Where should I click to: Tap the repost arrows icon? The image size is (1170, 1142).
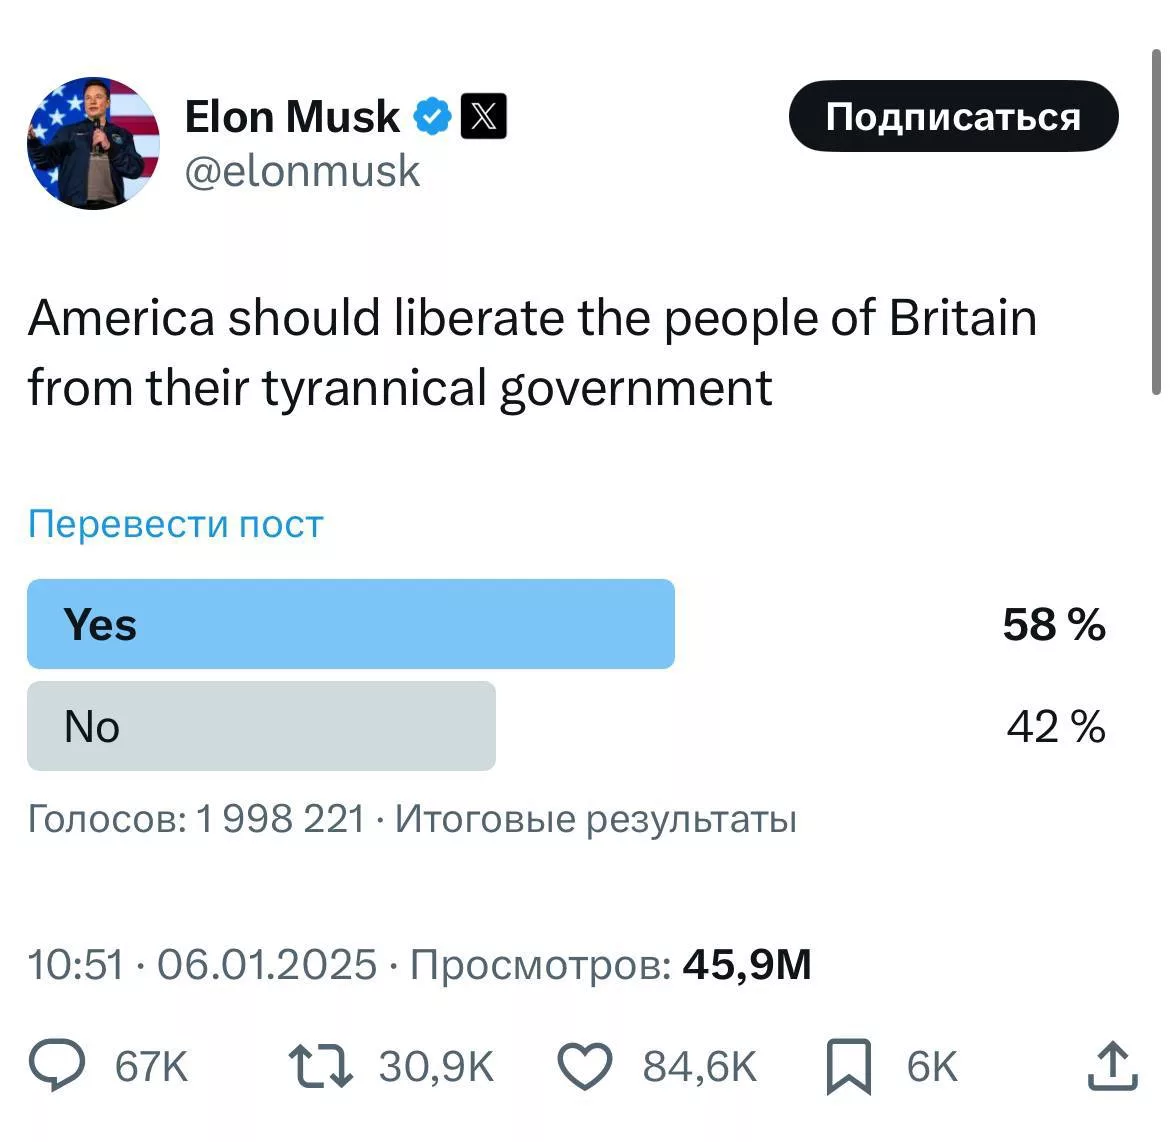click(x=320, y=1066)
